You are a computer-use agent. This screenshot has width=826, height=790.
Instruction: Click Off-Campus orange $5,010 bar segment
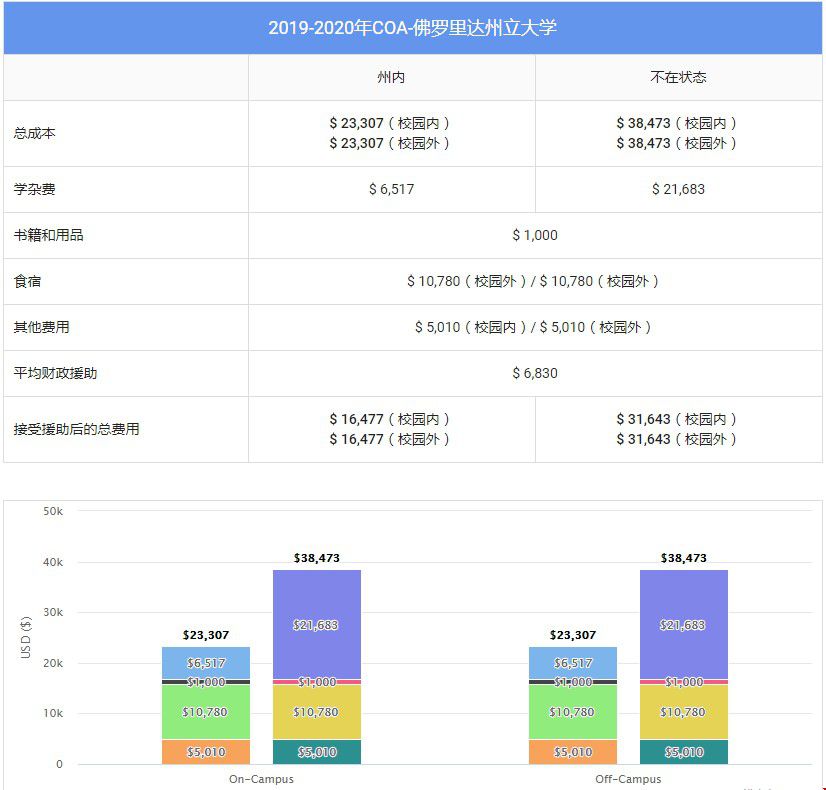pyautogui.click(x=573, y=752)
